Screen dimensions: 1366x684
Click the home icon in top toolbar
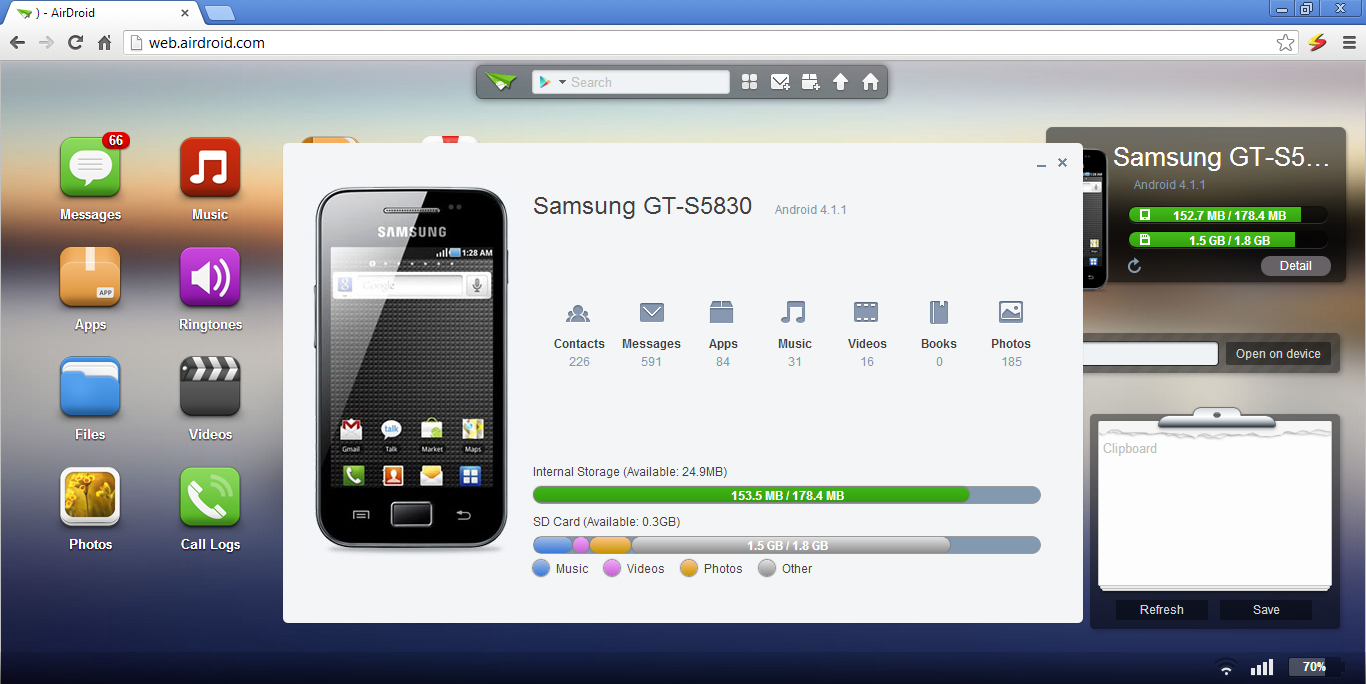pyautogui.click(x=870, y=82)
